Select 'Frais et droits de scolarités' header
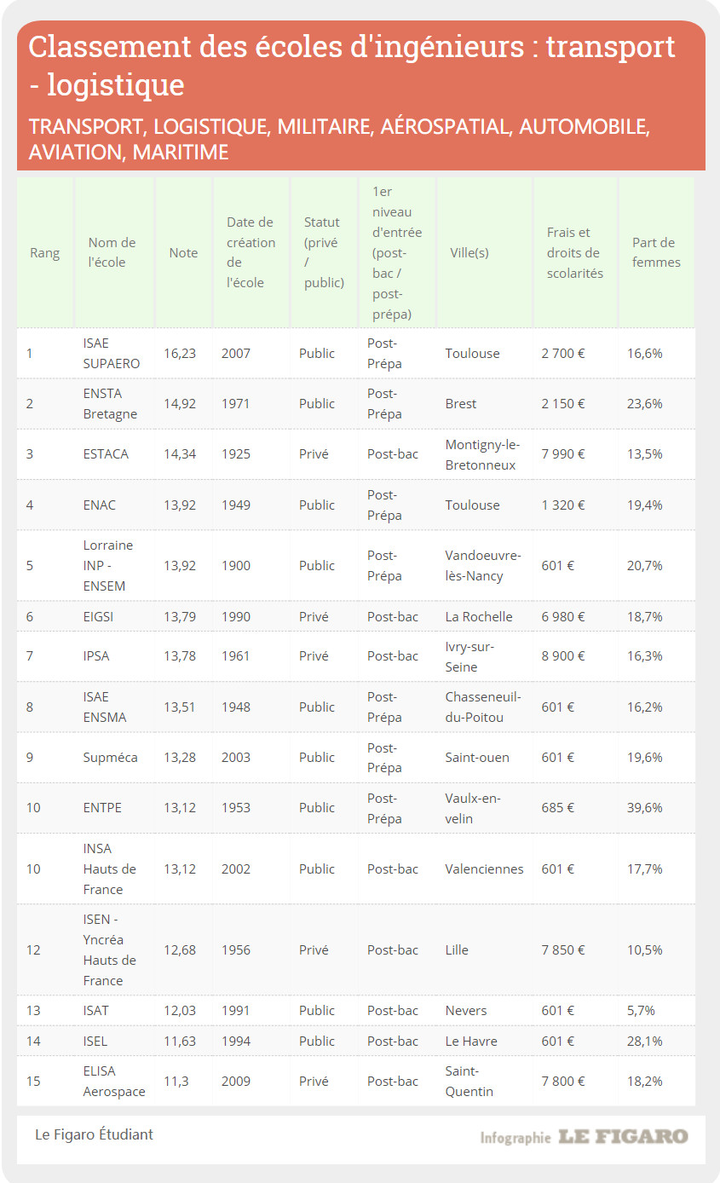 tap(574, 253)
